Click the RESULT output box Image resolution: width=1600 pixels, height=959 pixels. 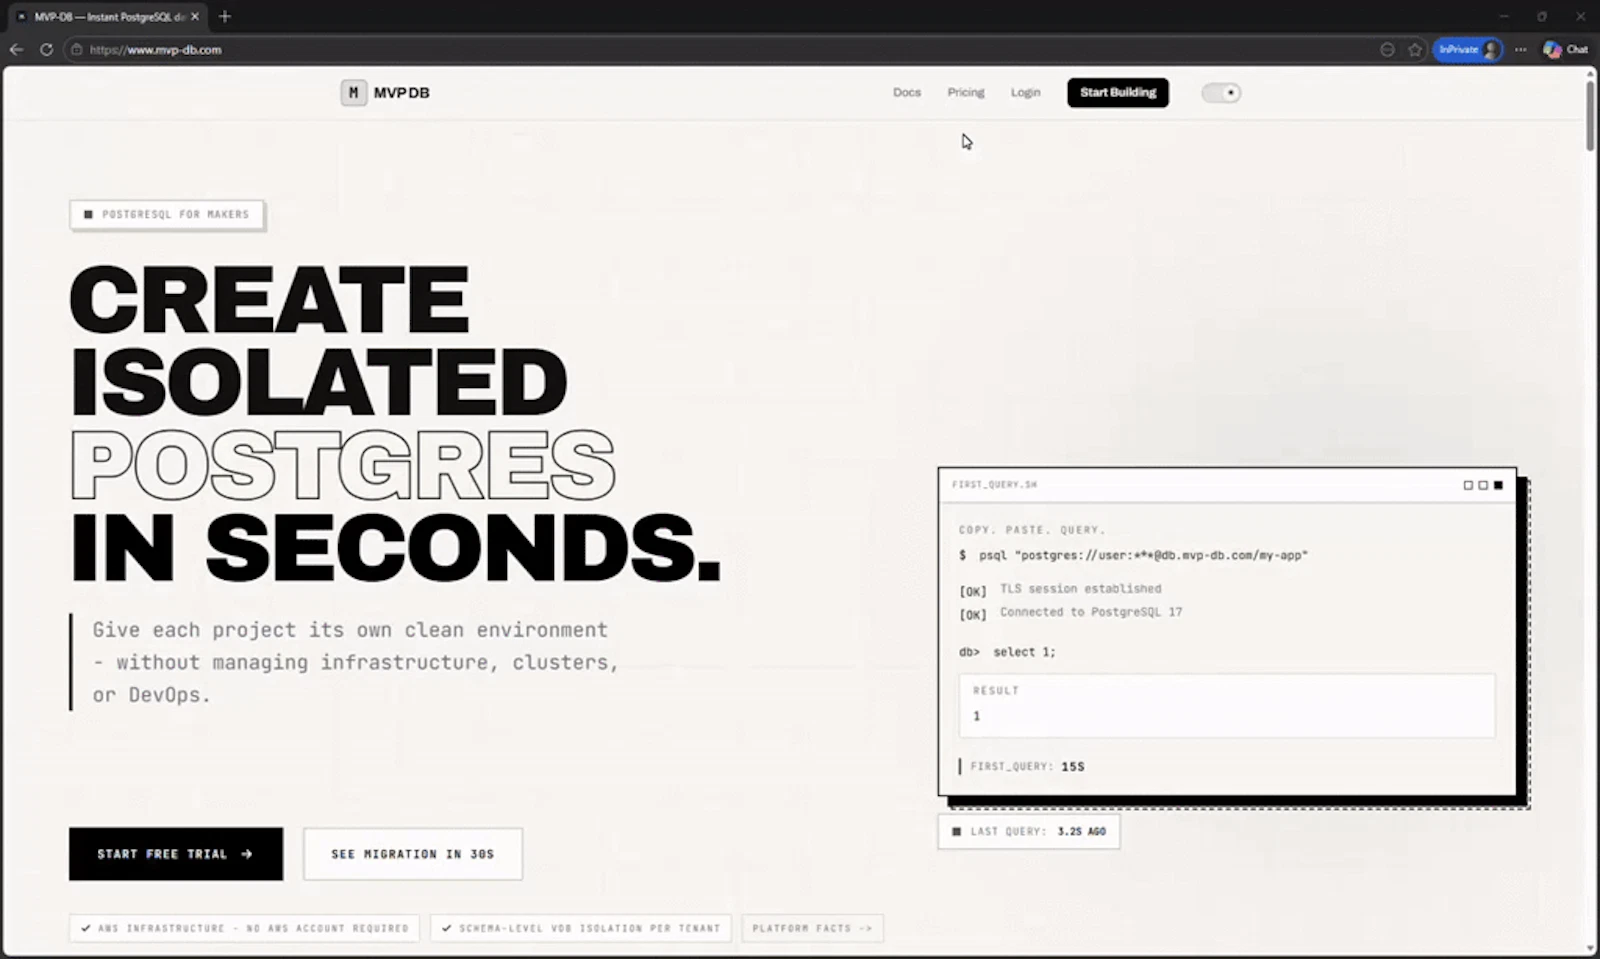tap(1227, 706)
